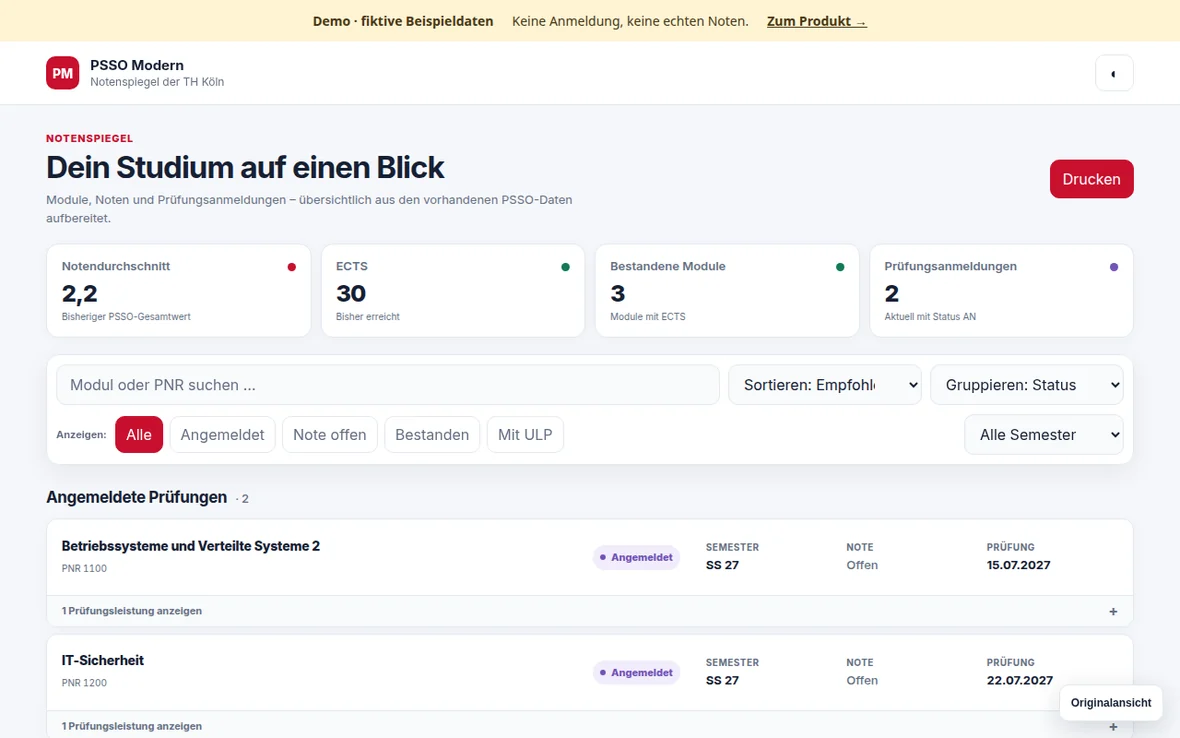Click the ECTS value 30
Image resolution: width=1180 pixels, height=738 pixels.
pyautogui.click(x=351, y=293)
